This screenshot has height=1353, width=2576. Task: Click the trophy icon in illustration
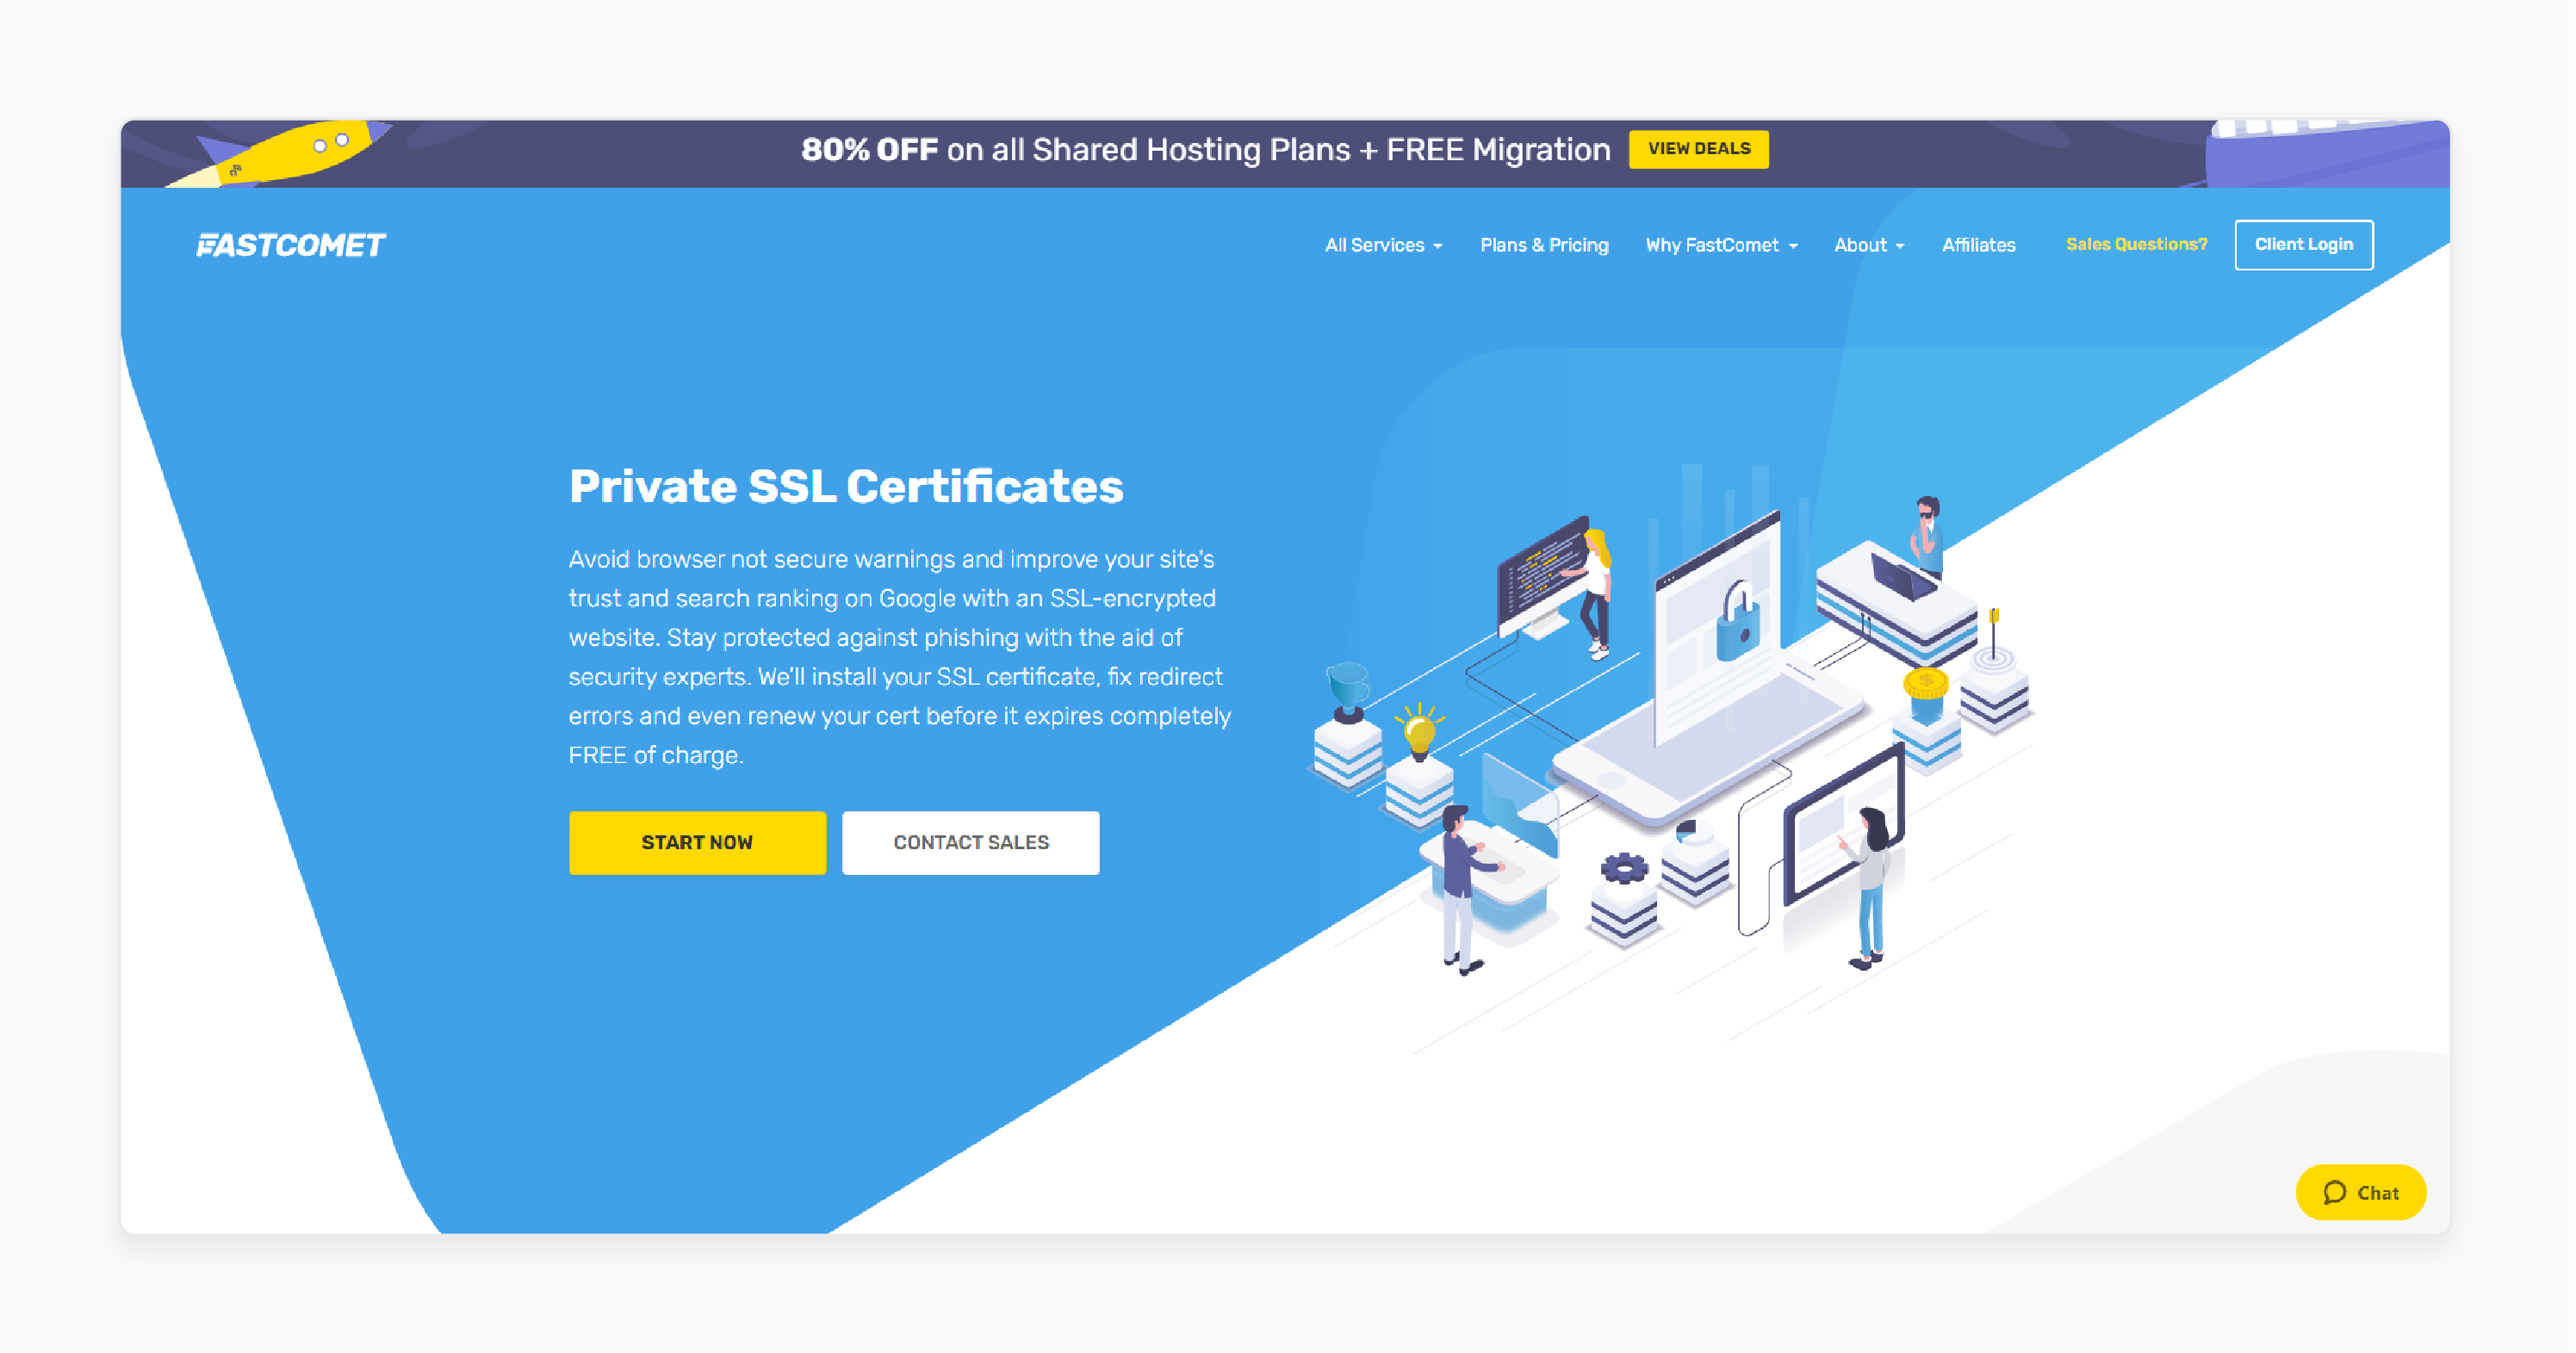pos(1347,691)
